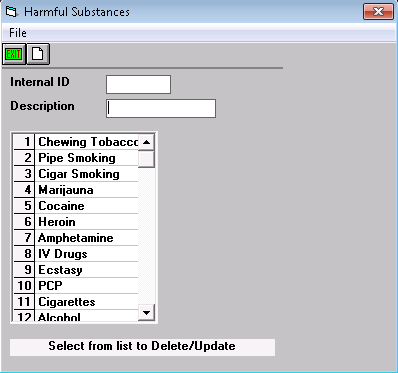Screen dimensions: 398x373
Task: Click row number 10 header cell
Action: coord(24,286)
